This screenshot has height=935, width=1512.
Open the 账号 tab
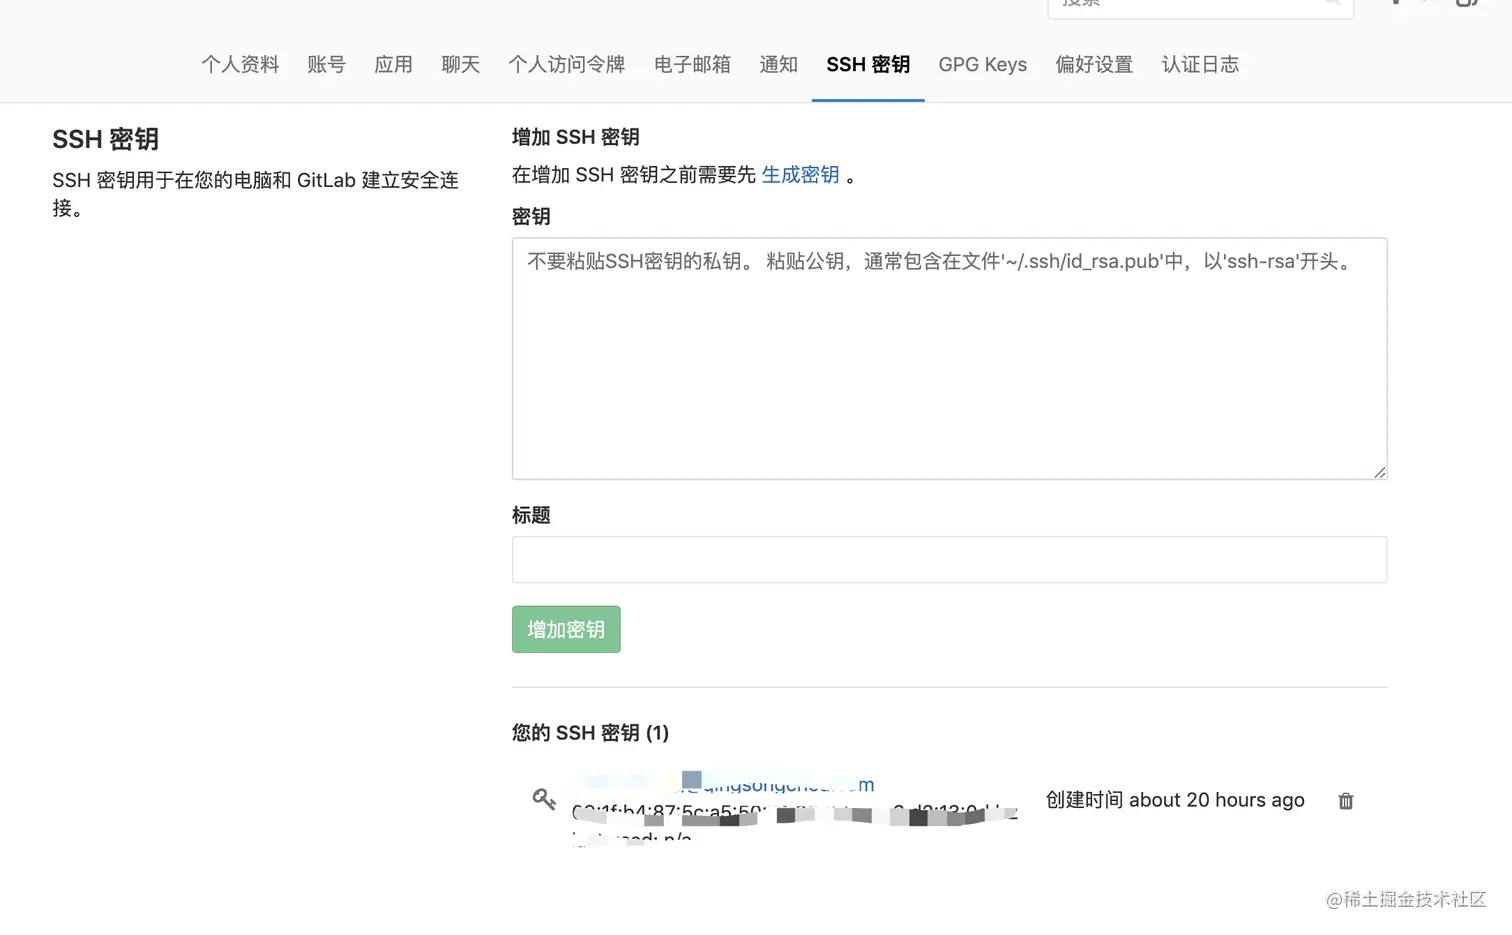327,64
